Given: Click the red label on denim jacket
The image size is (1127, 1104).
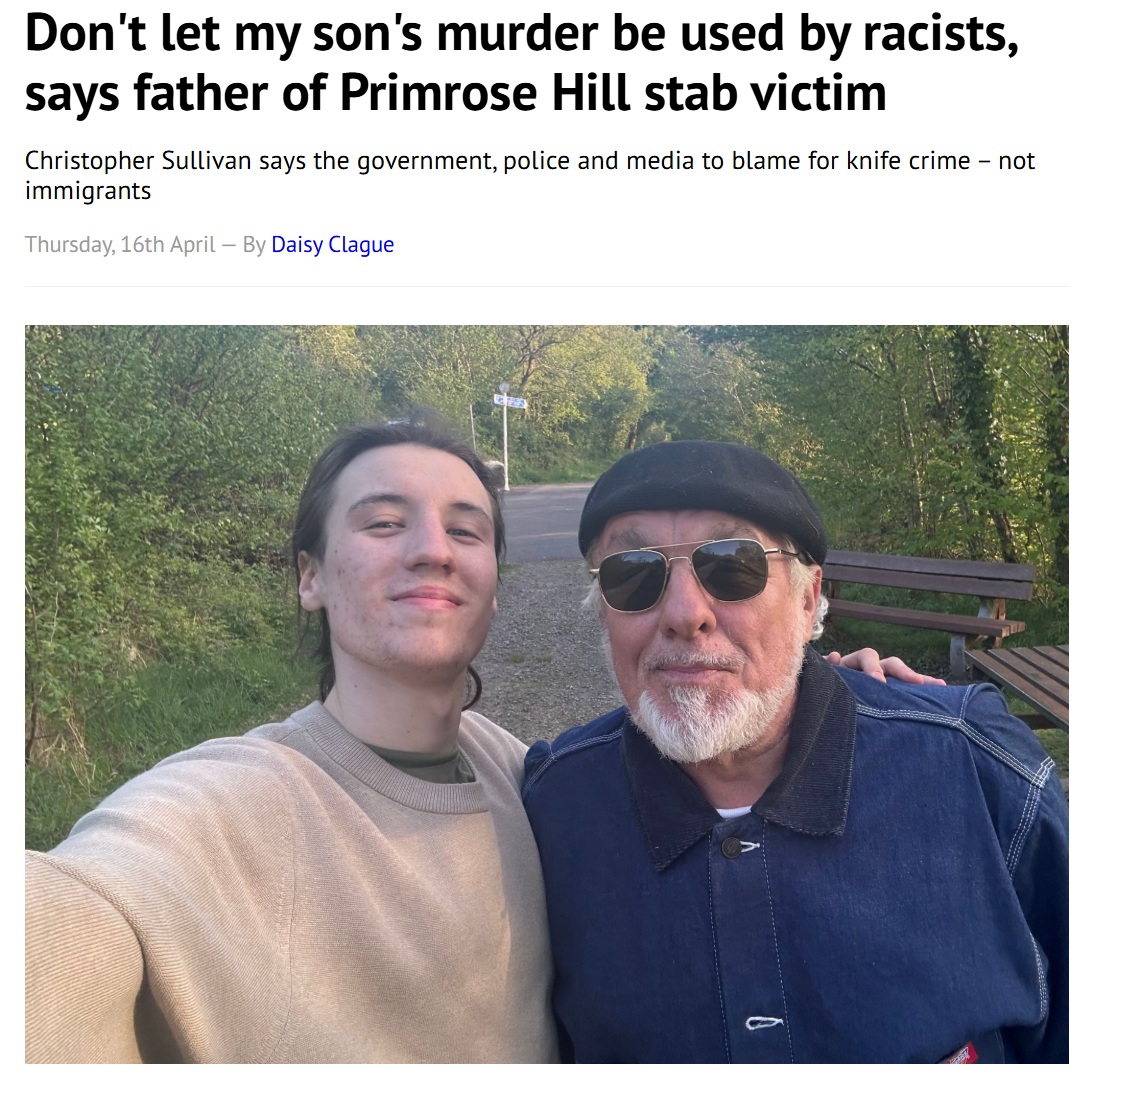Looking at the screenshot, I should click(960, 1054).
